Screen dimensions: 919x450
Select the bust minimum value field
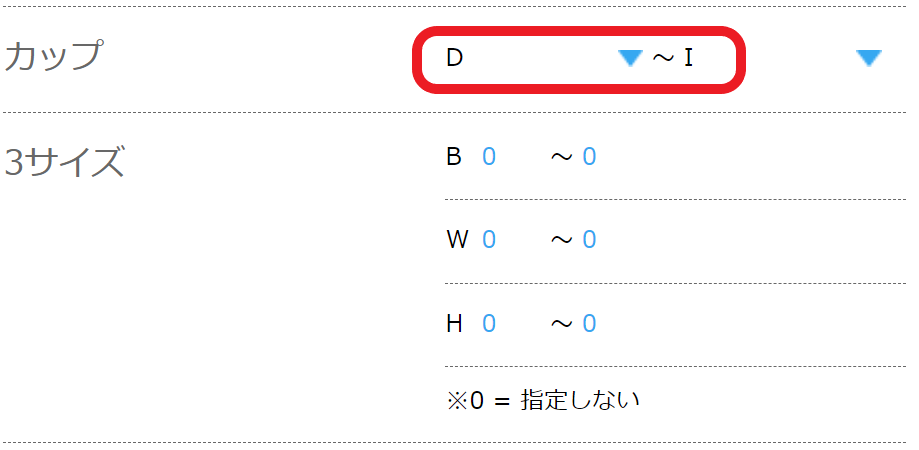pyautogui.click(x=489, y=157)
